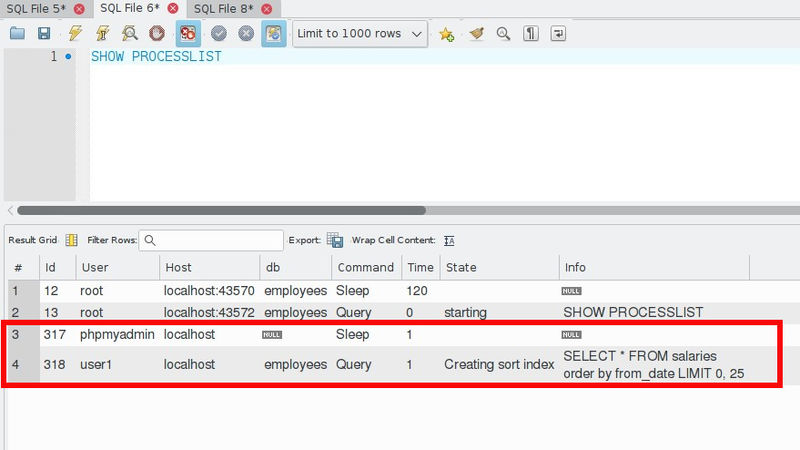The width and height of the screenshot is (800, 450).
Task: Close the SQL File 8* tab
Action: click(x=267, y=9)
